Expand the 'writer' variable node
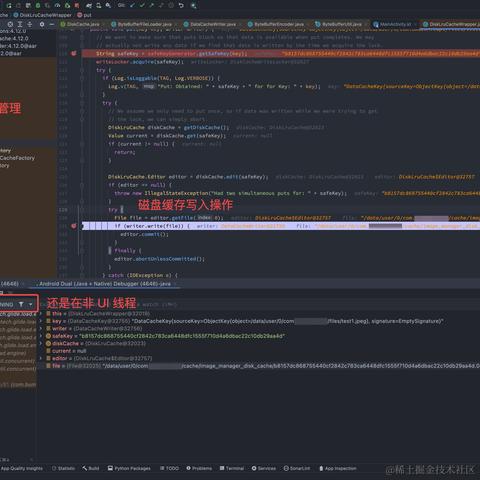Viewport: 480px width, 480px height. click(41, 329)
